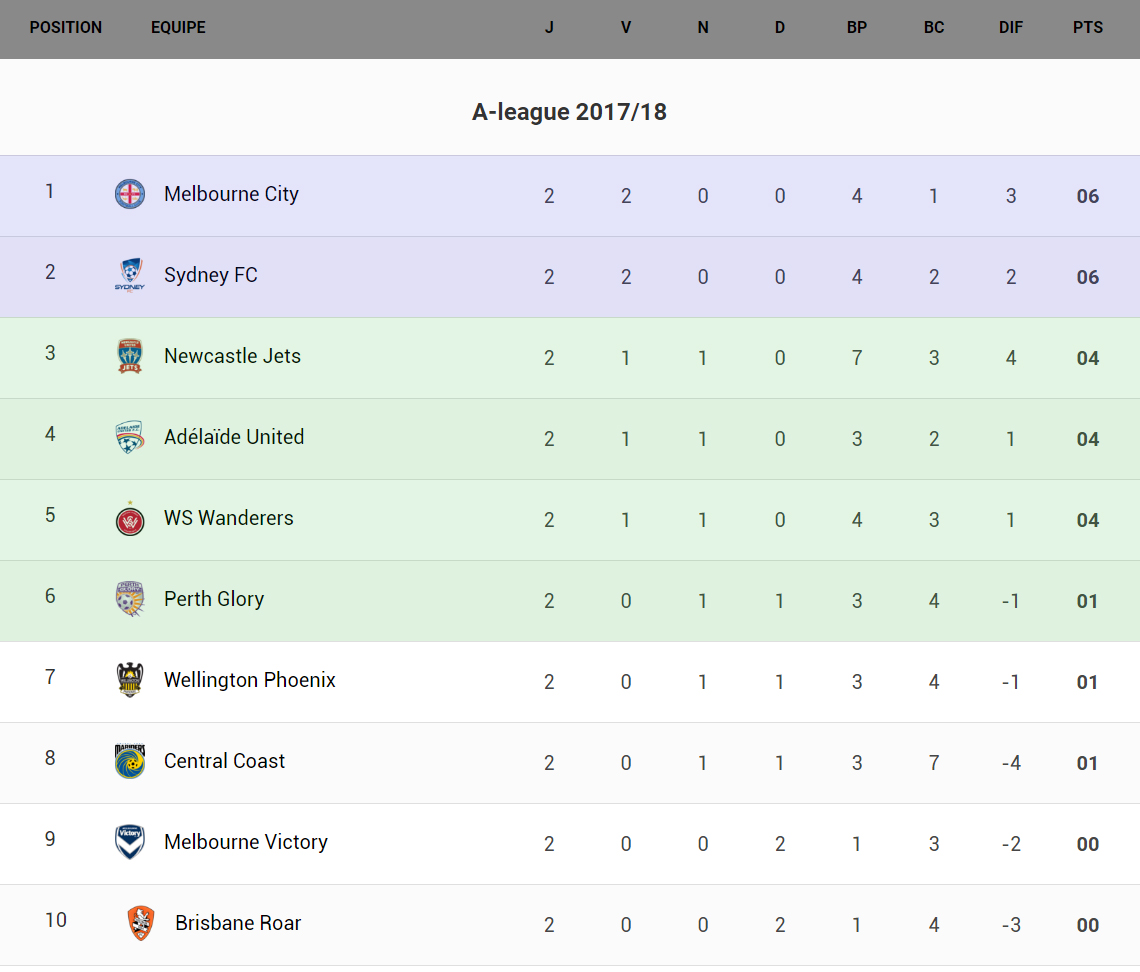The height and width of the screenshot is (972, 1140).
Task: Click the orange Brisbane Roar logo
Action: (141, 923)
